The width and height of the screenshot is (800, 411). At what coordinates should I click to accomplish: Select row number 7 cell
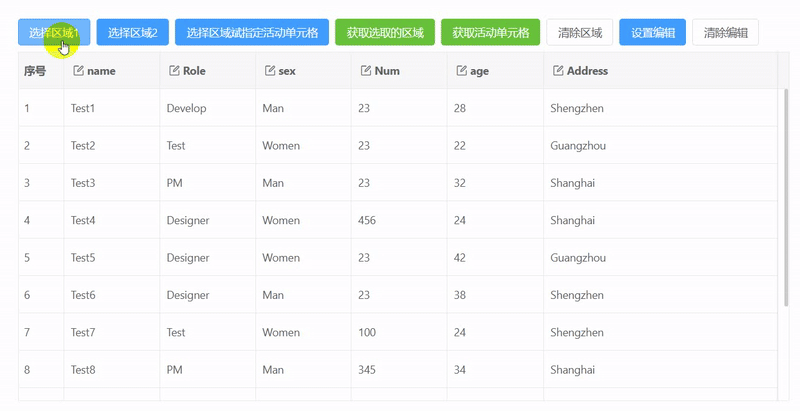pos(41,332)
